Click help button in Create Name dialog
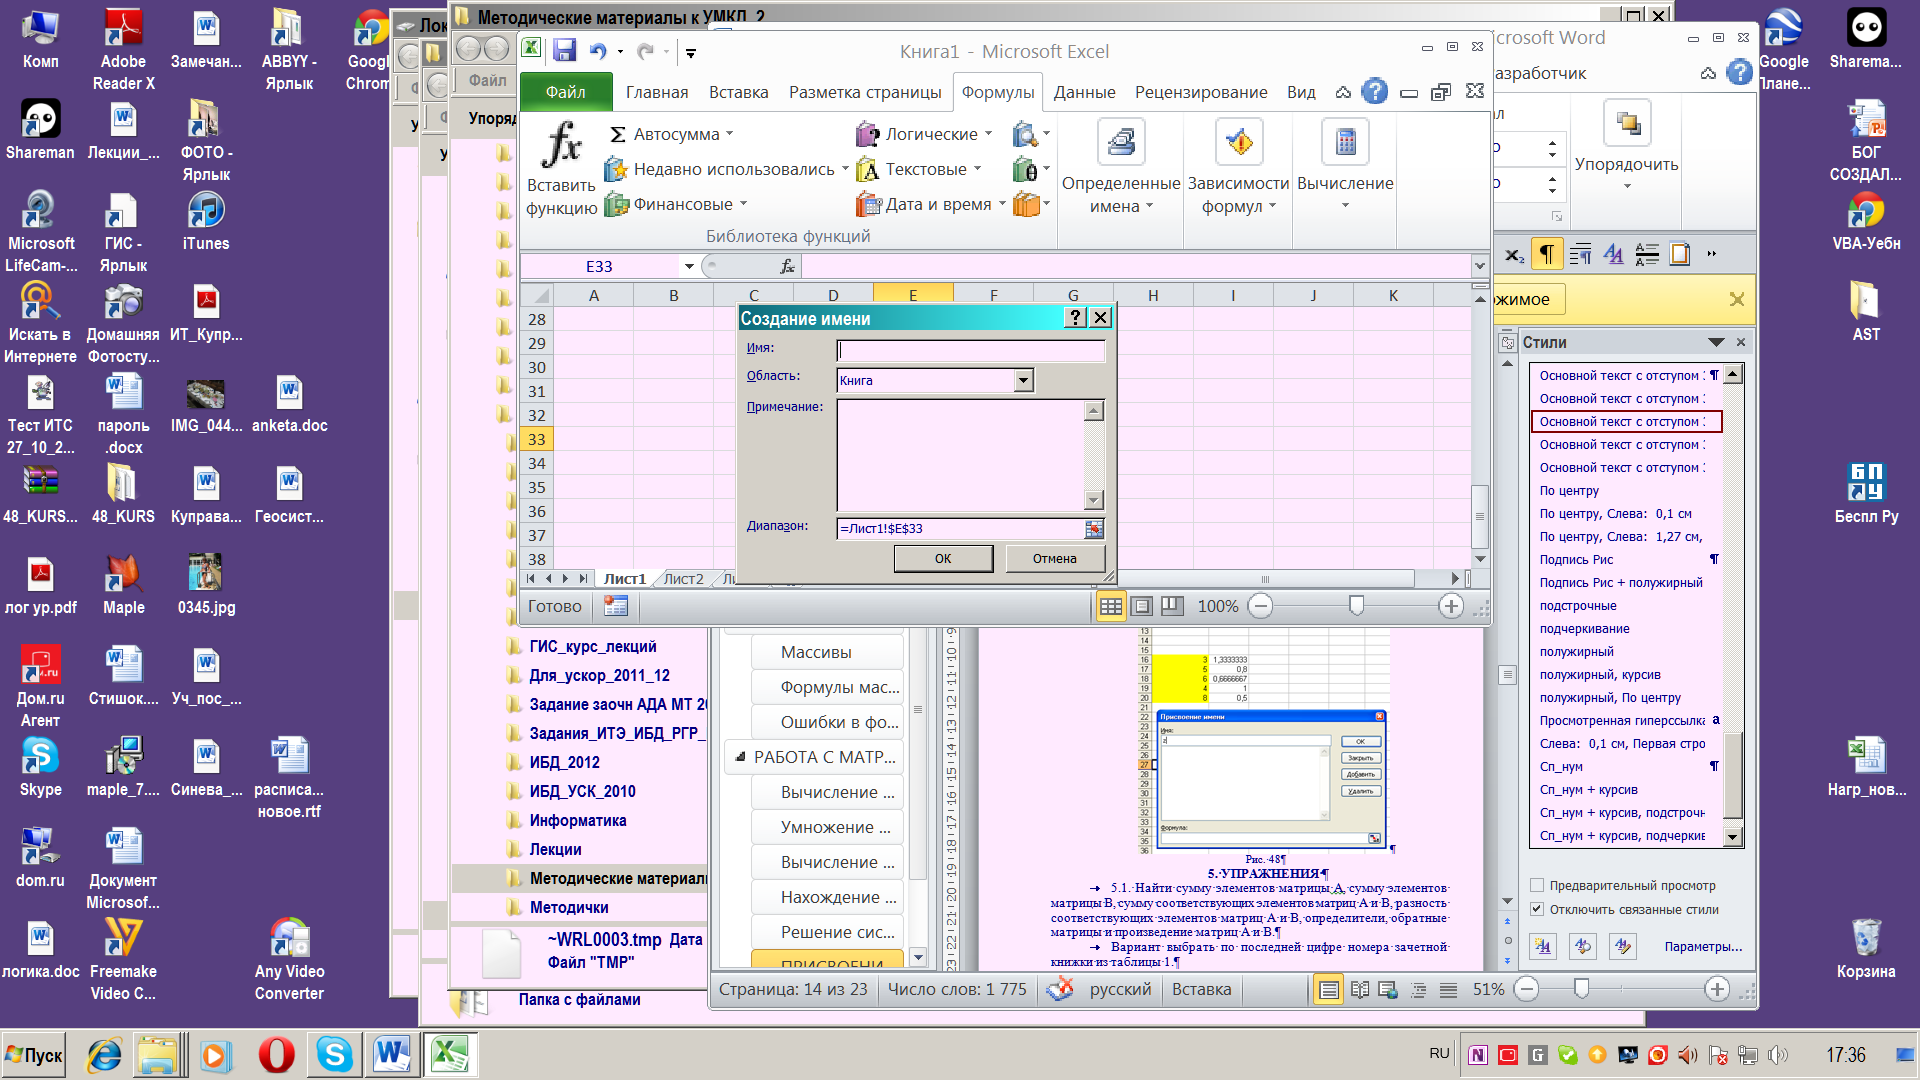This screenshot has height=1080, width=1920. [x=1075, y=317]
